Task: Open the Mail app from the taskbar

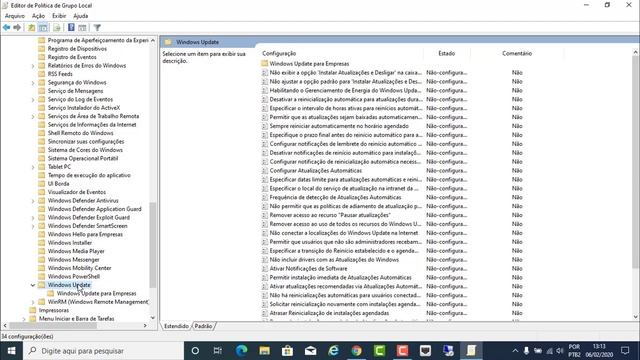Action: click(x=310, y=351)
